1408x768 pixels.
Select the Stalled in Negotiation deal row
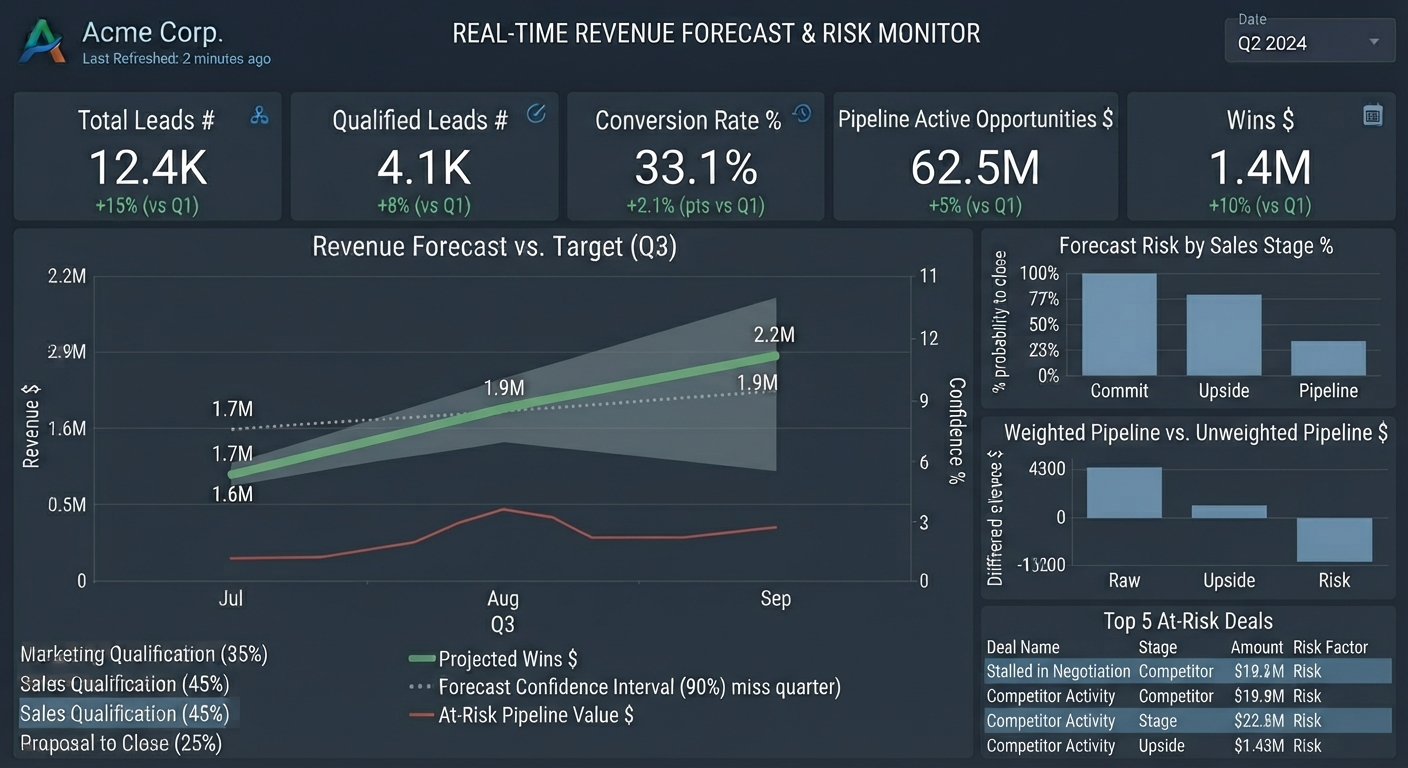click(x=1188, y=671)
